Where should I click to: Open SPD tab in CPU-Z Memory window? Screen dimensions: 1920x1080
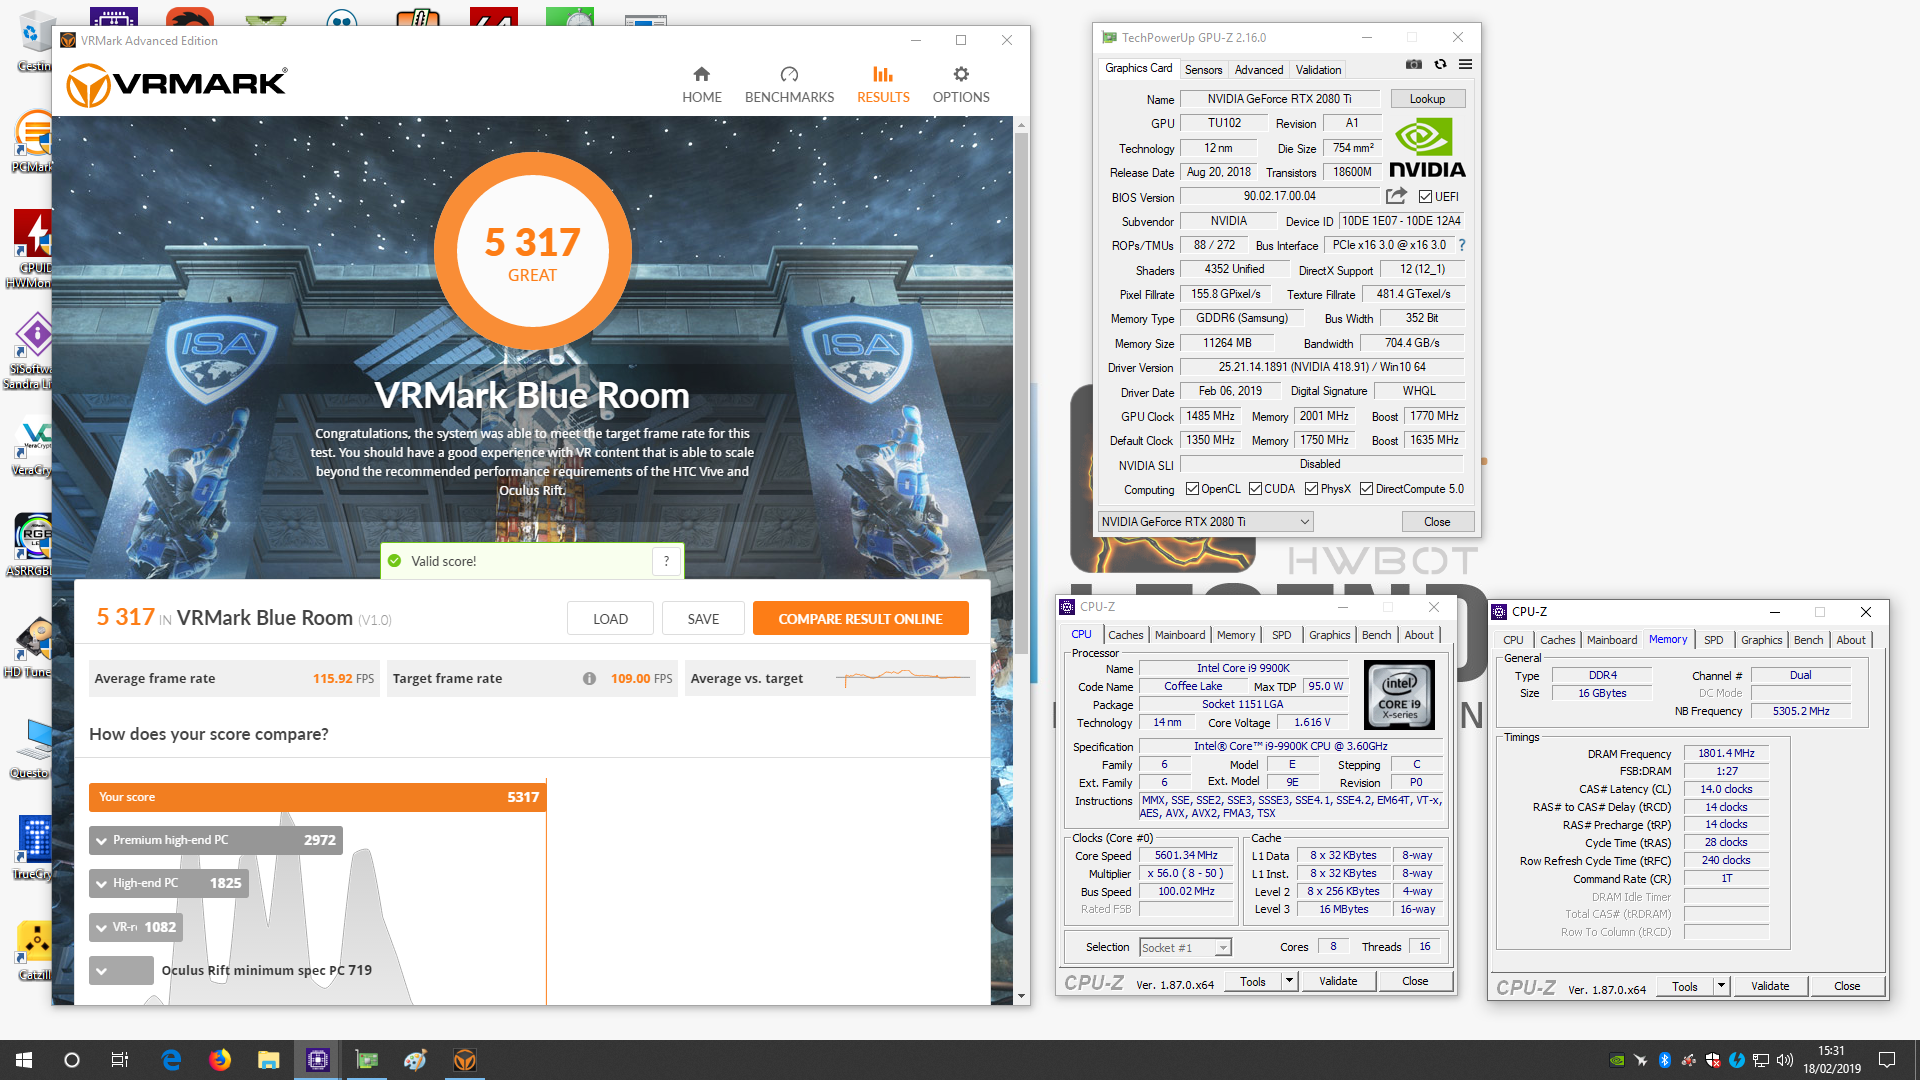[1713, 640]
